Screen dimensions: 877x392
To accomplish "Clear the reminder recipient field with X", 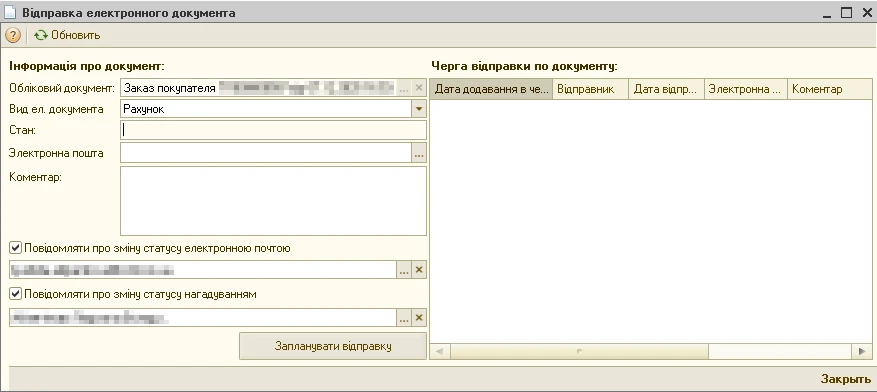I will point(419,318).
